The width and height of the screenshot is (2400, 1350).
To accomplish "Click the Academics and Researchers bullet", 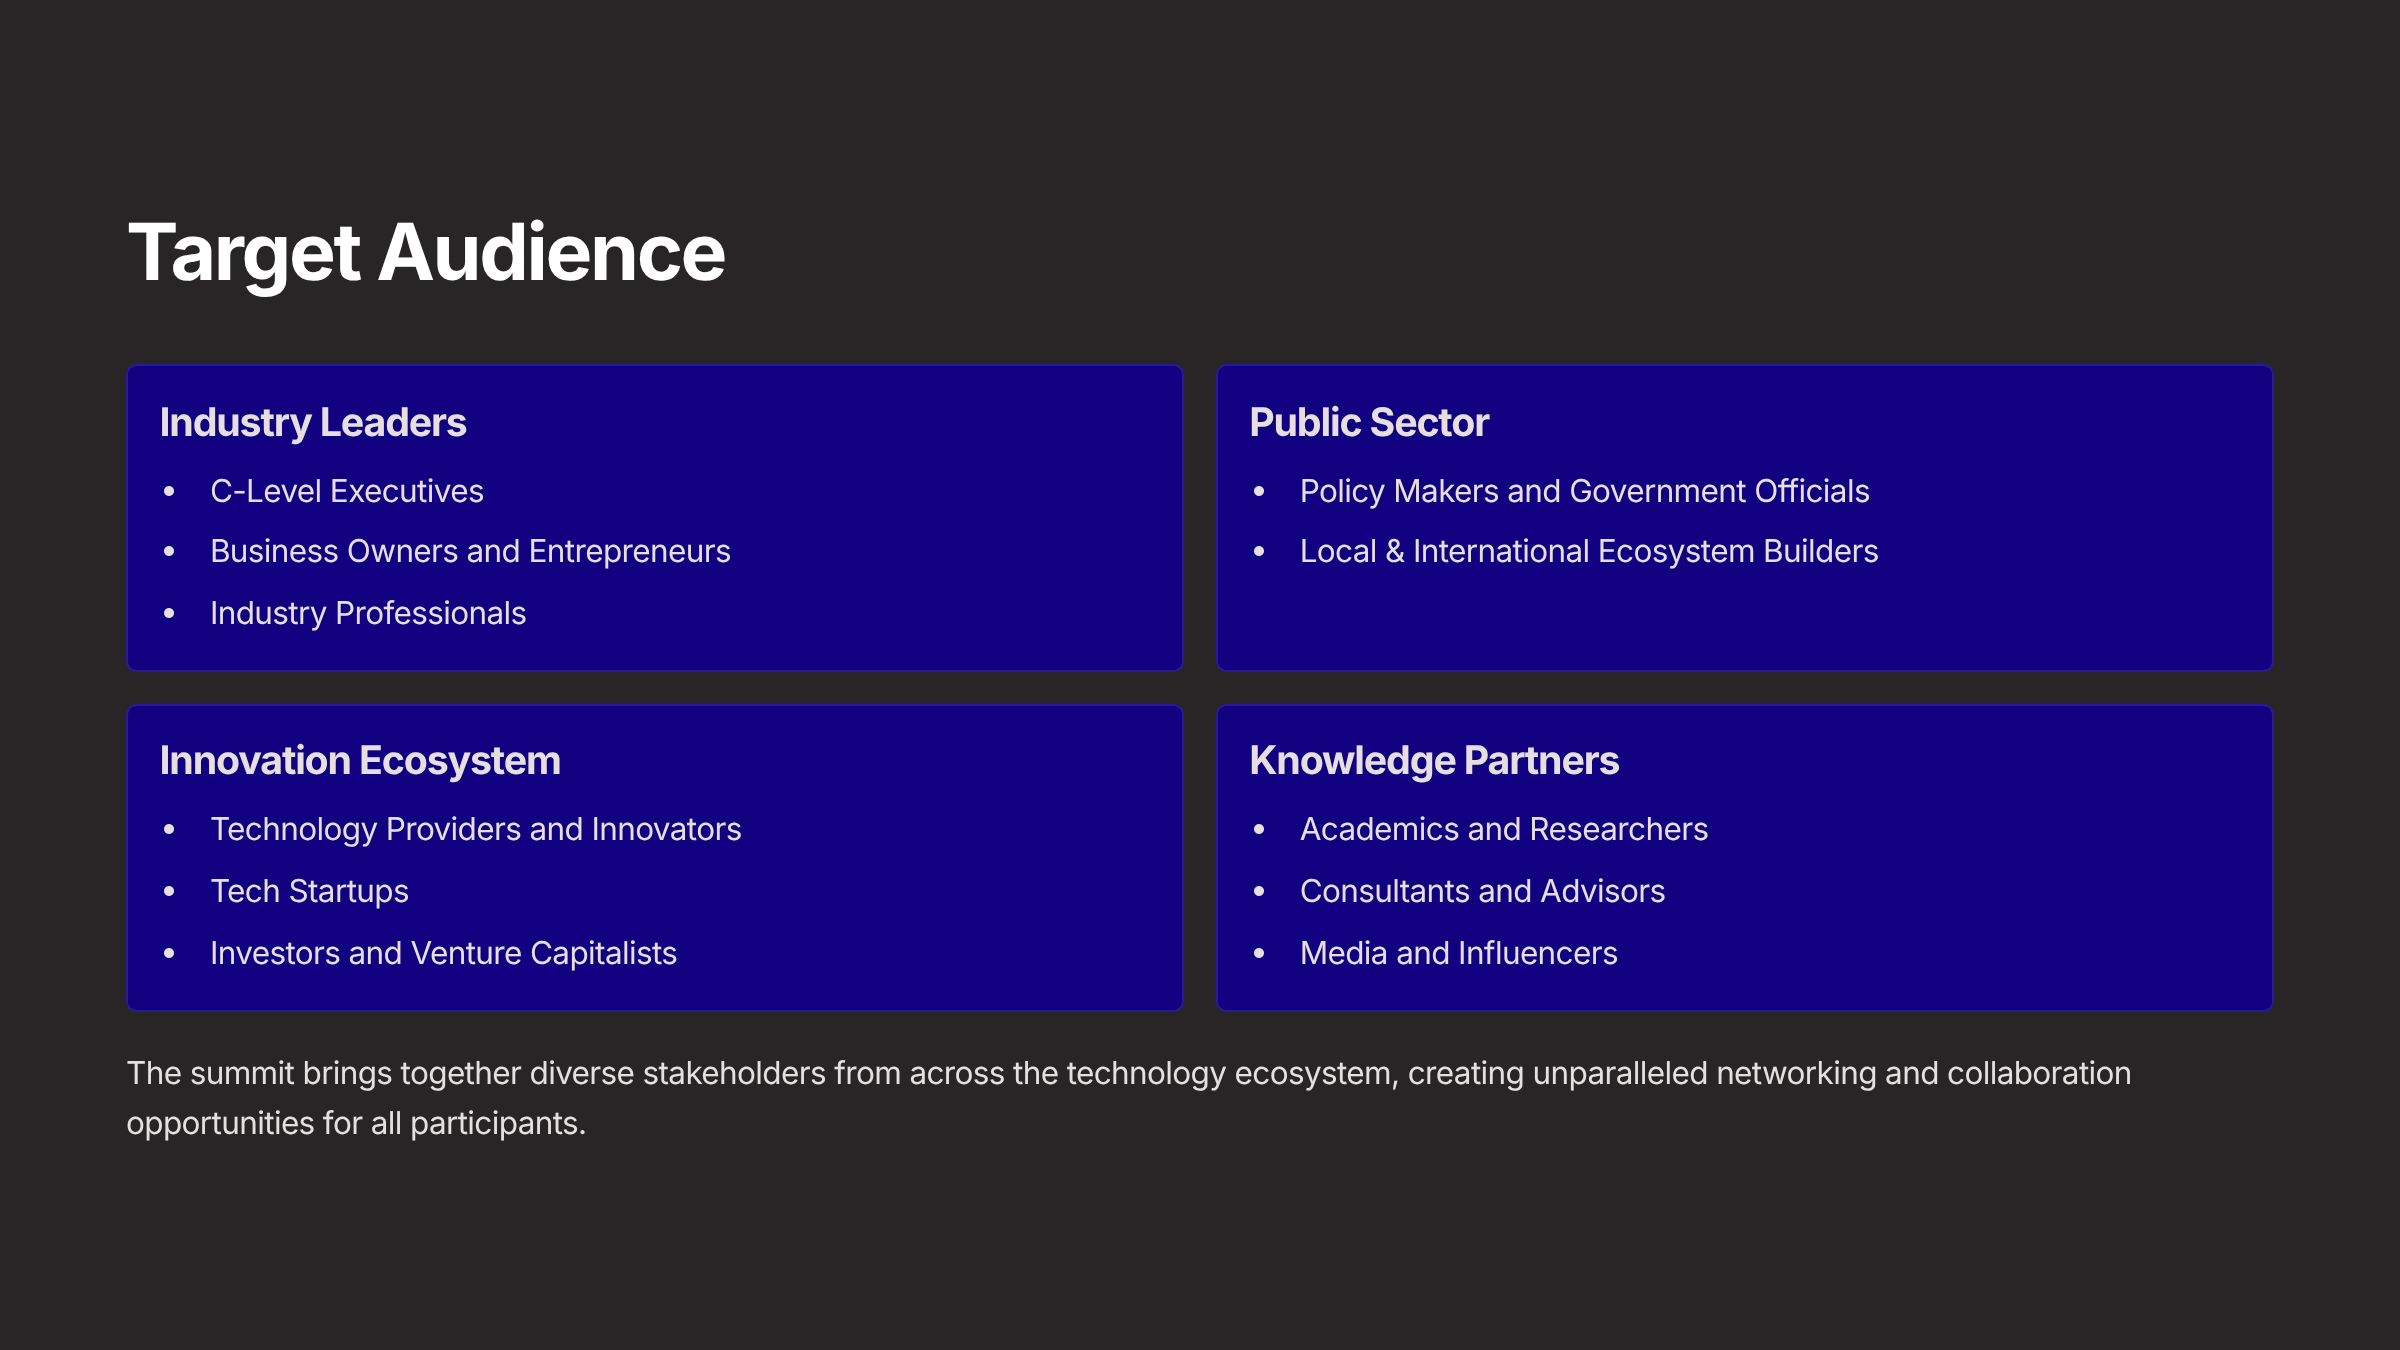I will [x=1503, y=829].
